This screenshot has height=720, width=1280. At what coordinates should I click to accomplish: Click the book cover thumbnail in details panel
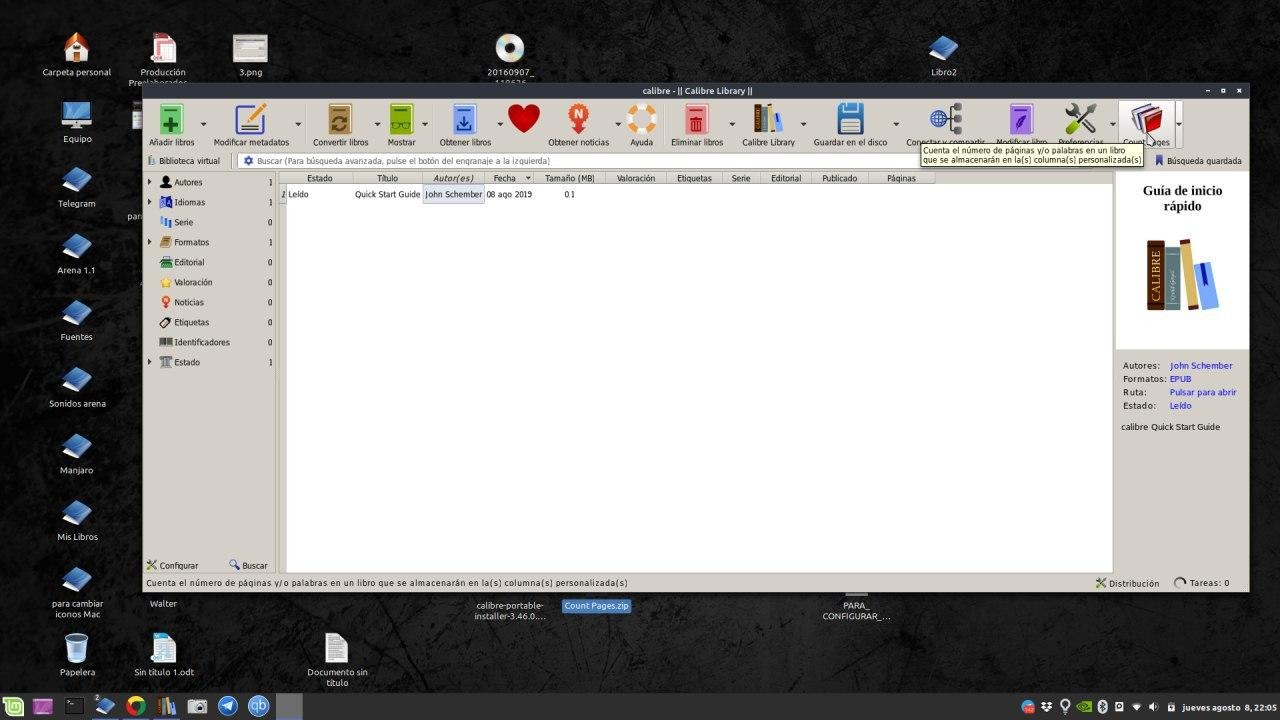(1182, 274)
